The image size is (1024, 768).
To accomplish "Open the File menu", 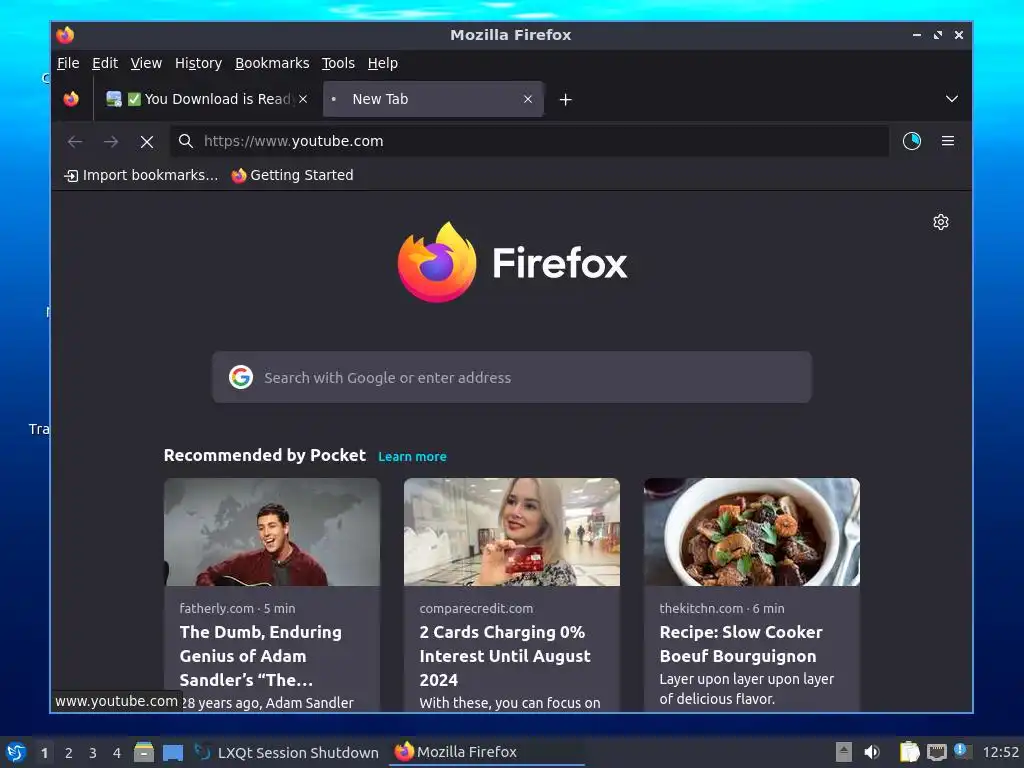I will tap(68, 63).
